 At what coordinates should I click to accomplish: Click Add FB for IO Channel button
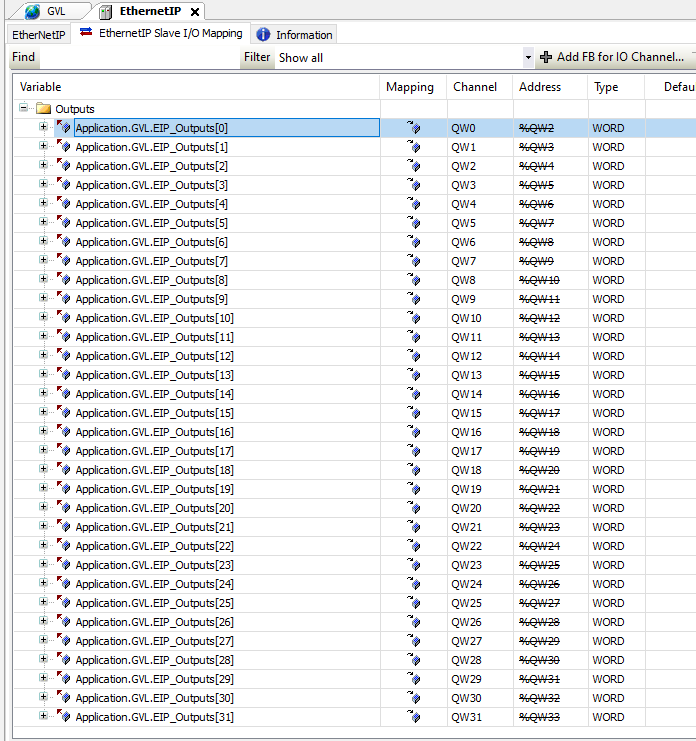pos(612,57)
